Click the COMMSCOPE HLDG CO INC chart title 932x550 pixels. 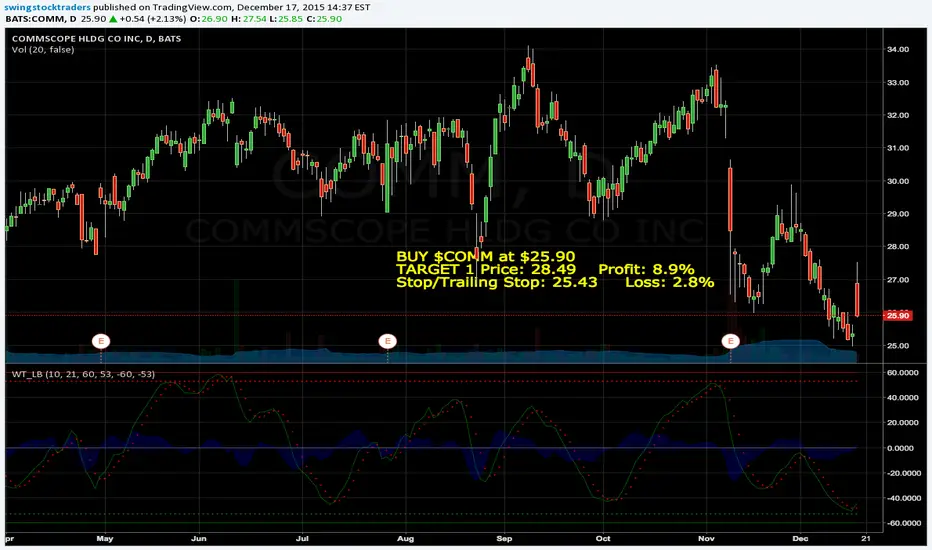click(x=96, y=39)
